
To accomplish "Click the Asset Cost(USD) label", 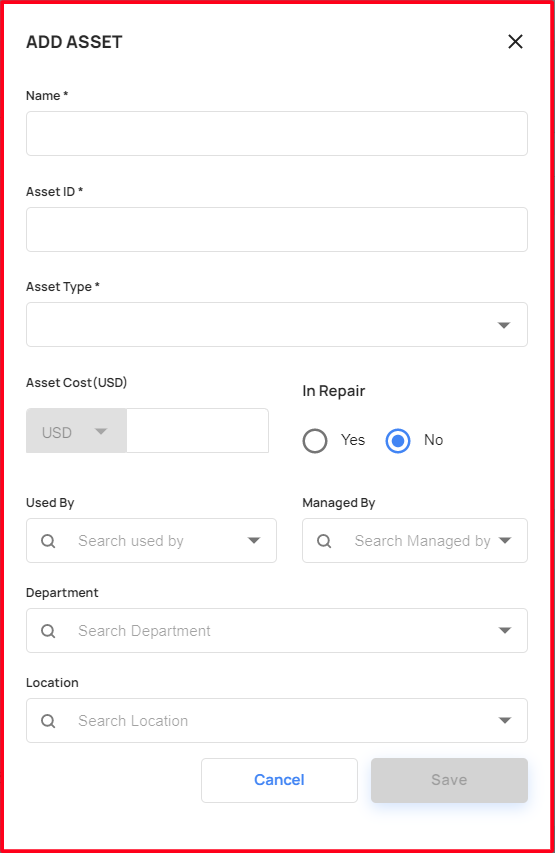I will coord(76,382).
